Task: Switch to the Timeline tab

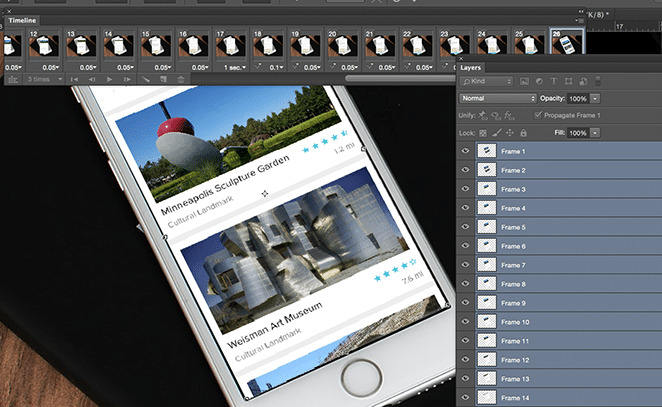Action: click(25, 19)
